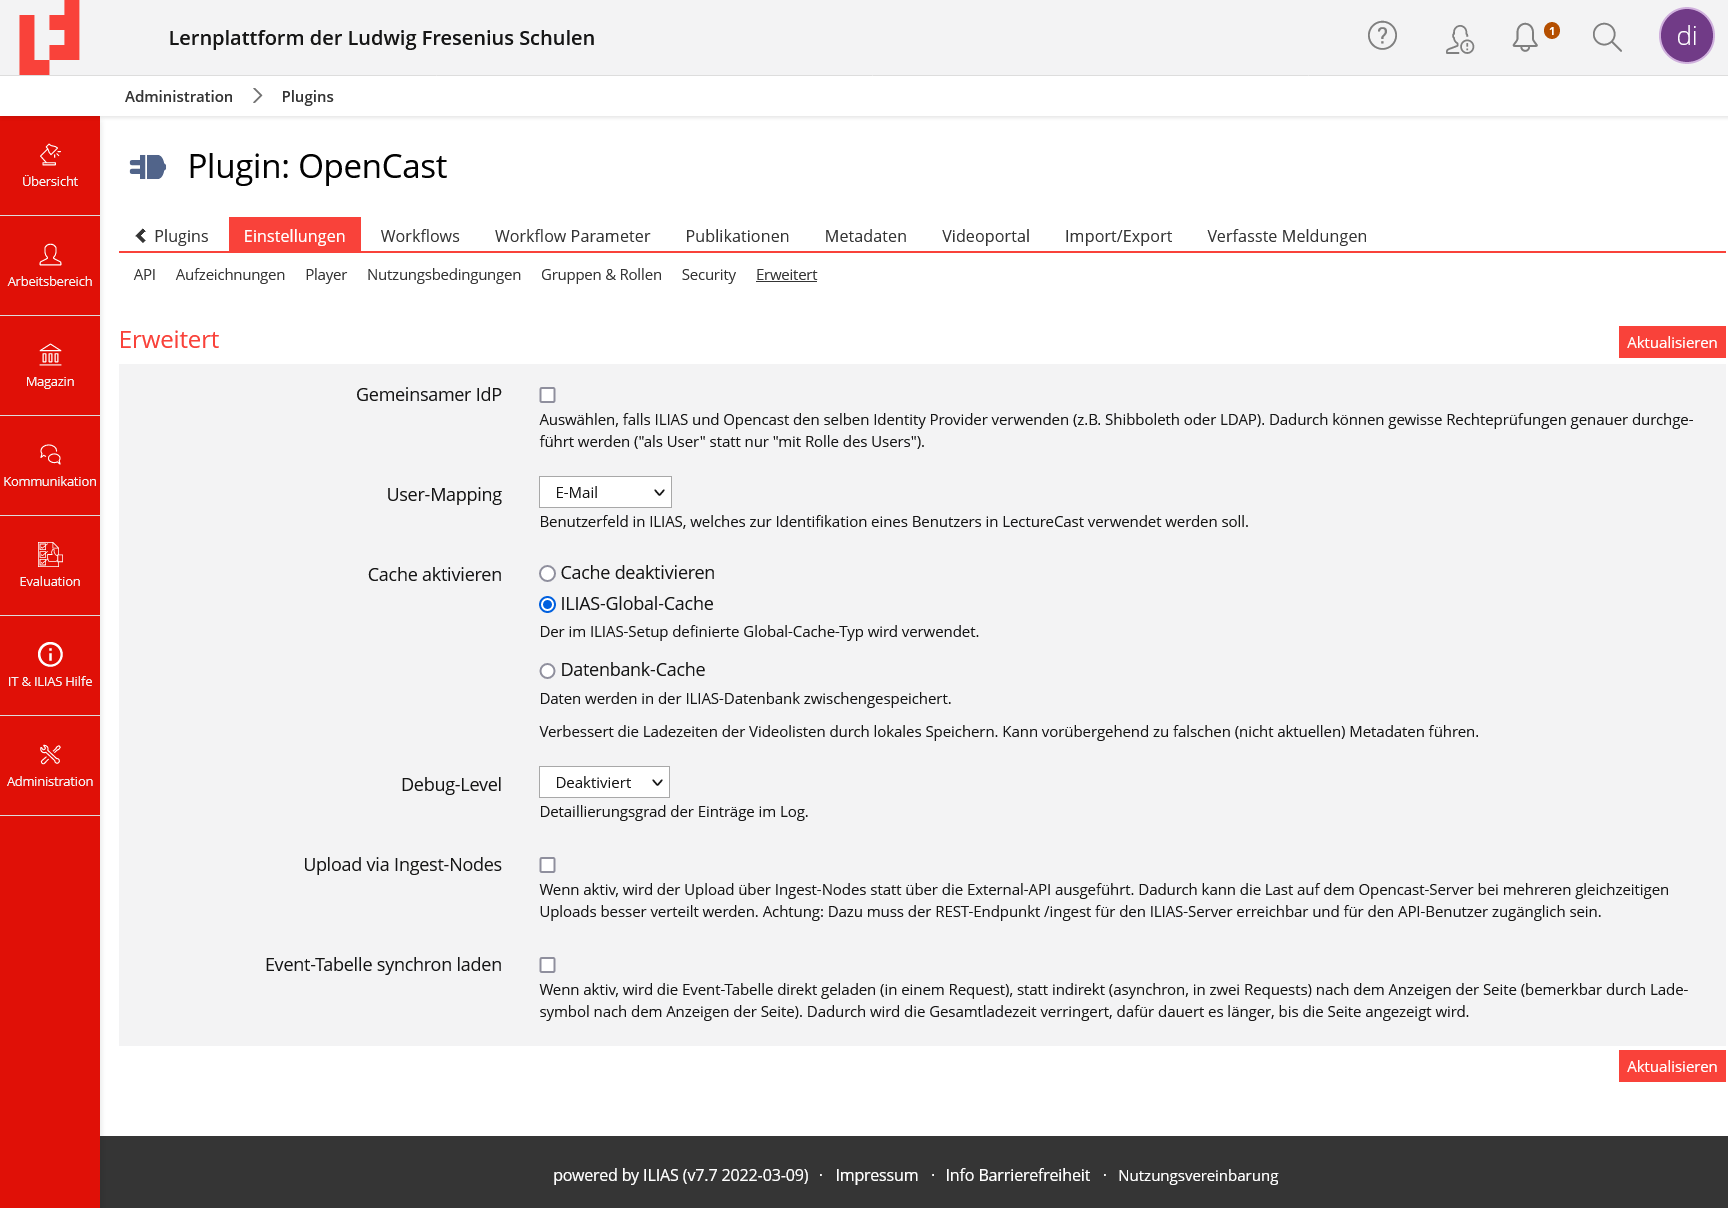
Task: Click the Aktualisieren button
Action: 1671,342
